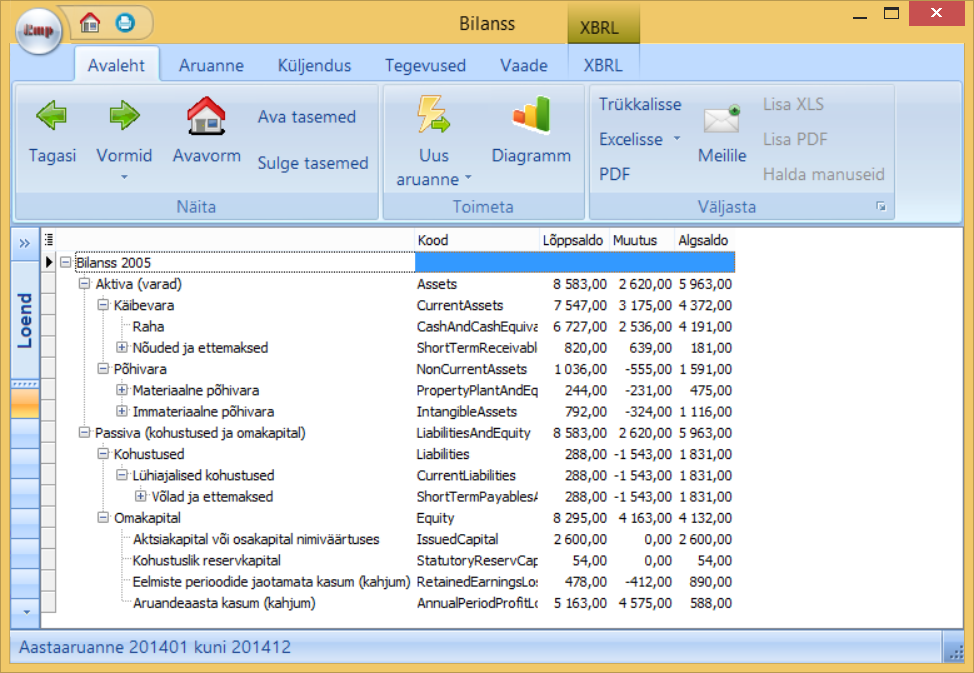This screenshot has width=974, height=673.
Task: Expand the Loend side panel chevron
Action: coord(24,243)
